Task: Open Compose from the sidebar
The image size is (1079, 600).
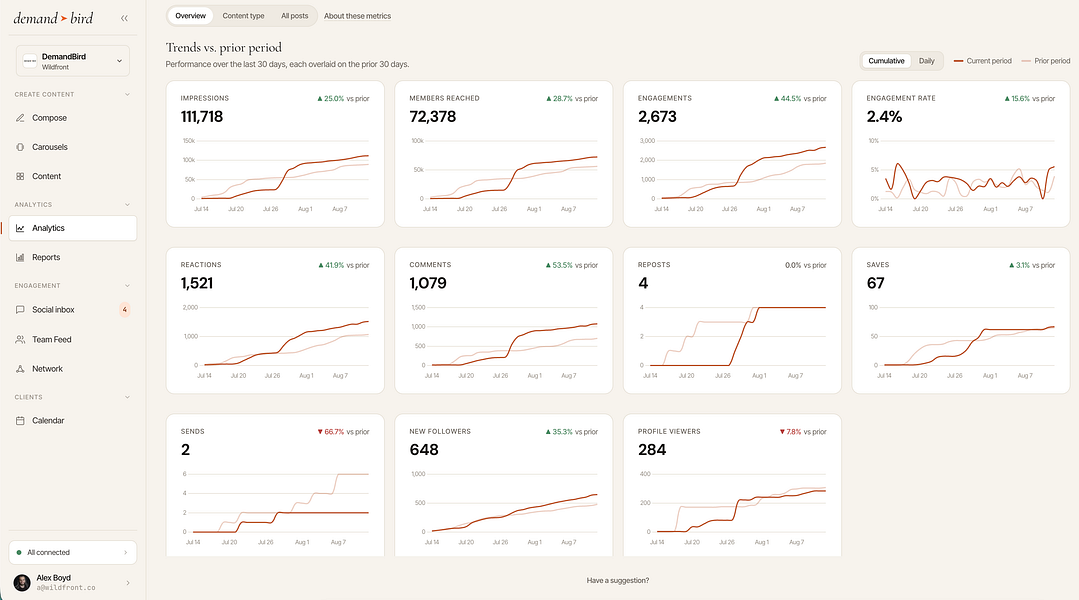Action: 72,118
